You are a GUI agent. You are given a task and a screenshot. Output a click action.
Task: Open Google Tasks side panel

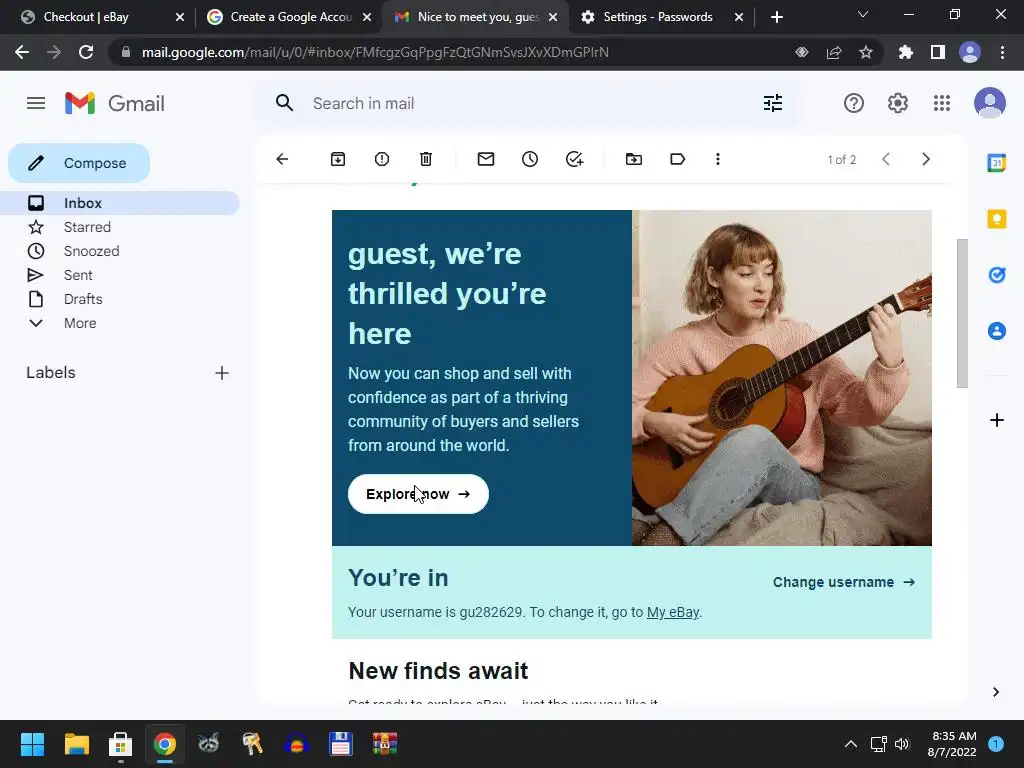point(997,275)
